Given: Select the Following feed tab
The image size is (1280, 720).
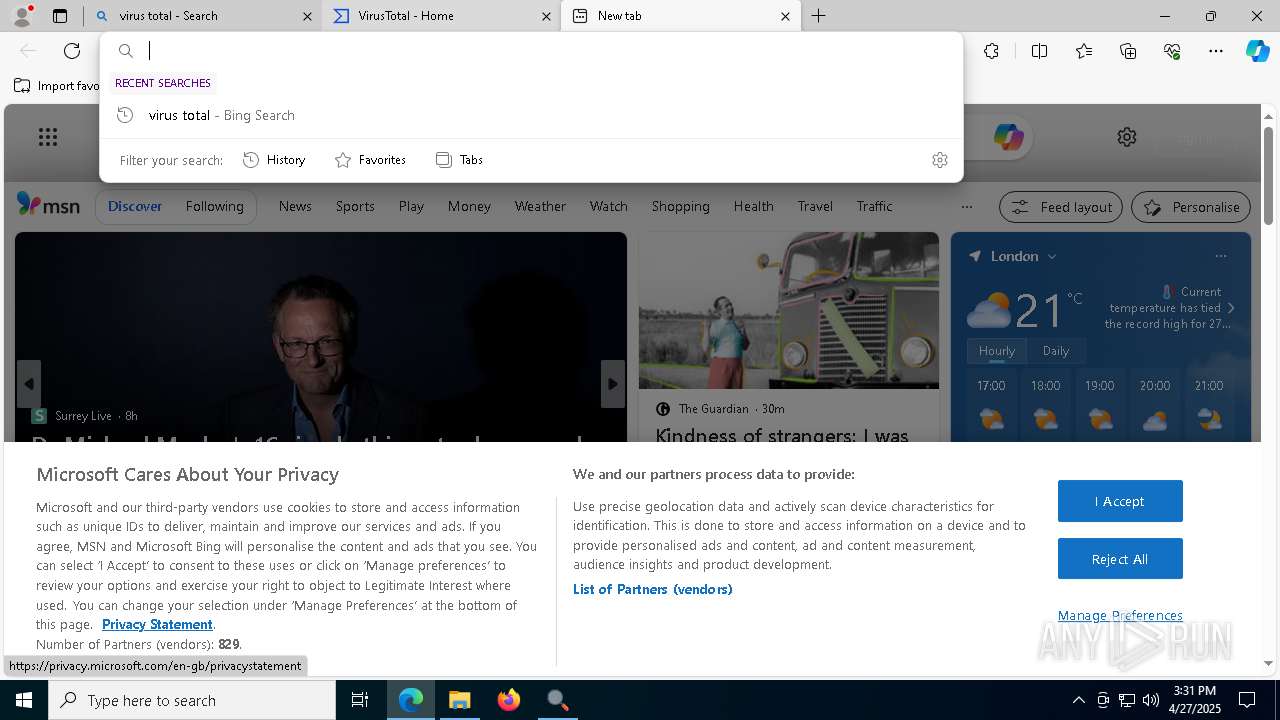Looking at the screenshot, I should coord(214,206).
